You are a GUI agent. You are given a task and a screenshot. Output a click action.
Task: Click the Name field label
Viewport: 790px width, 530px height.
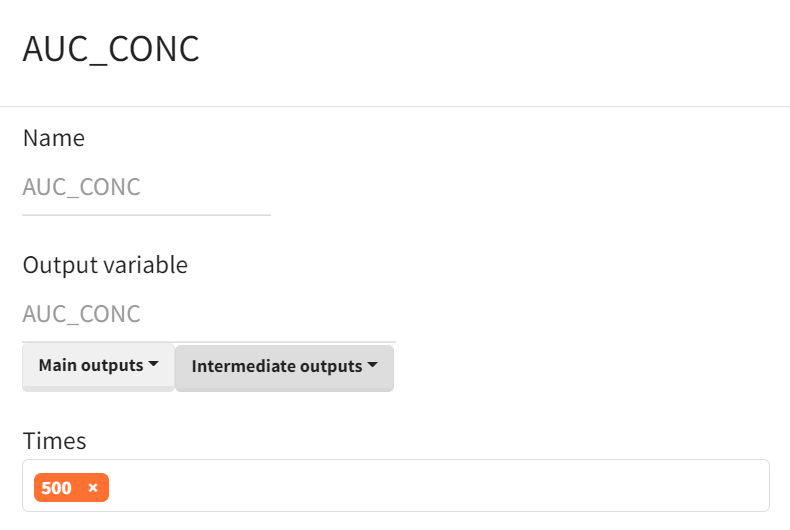[54, 138]
